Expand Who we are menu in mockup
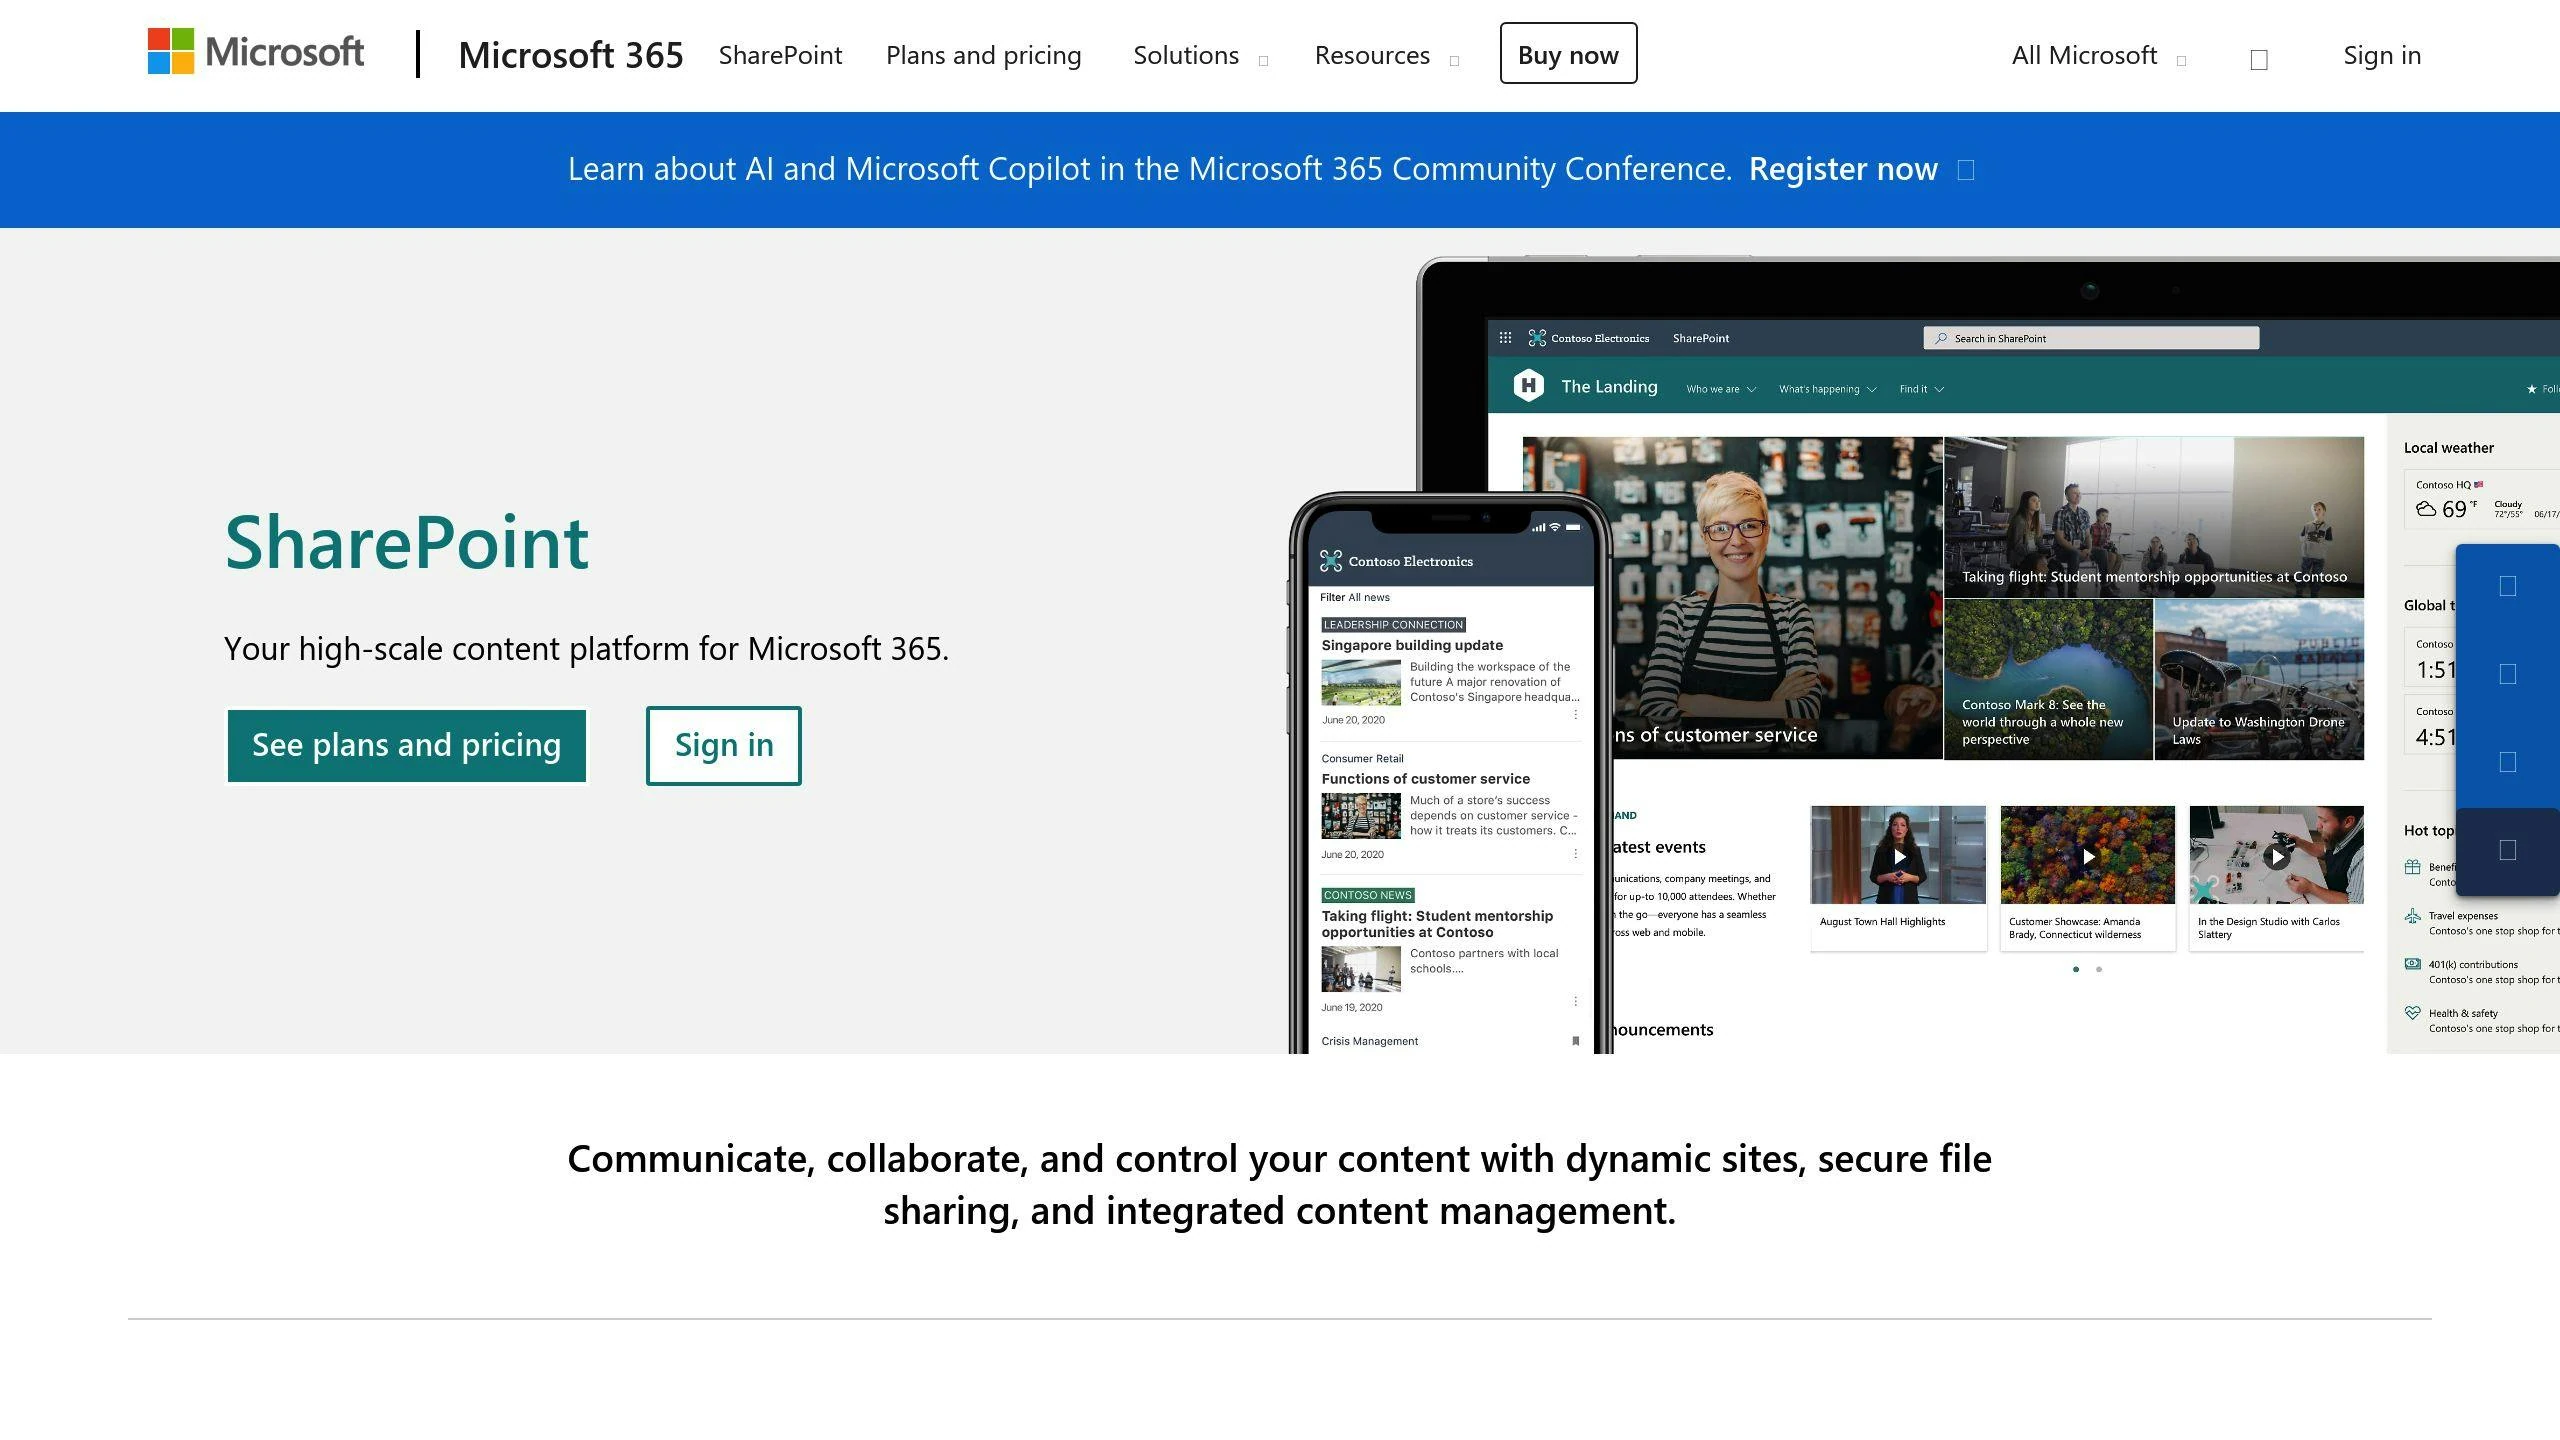This screenshot has height=1440, width=2560. (x=1720, y=389)
